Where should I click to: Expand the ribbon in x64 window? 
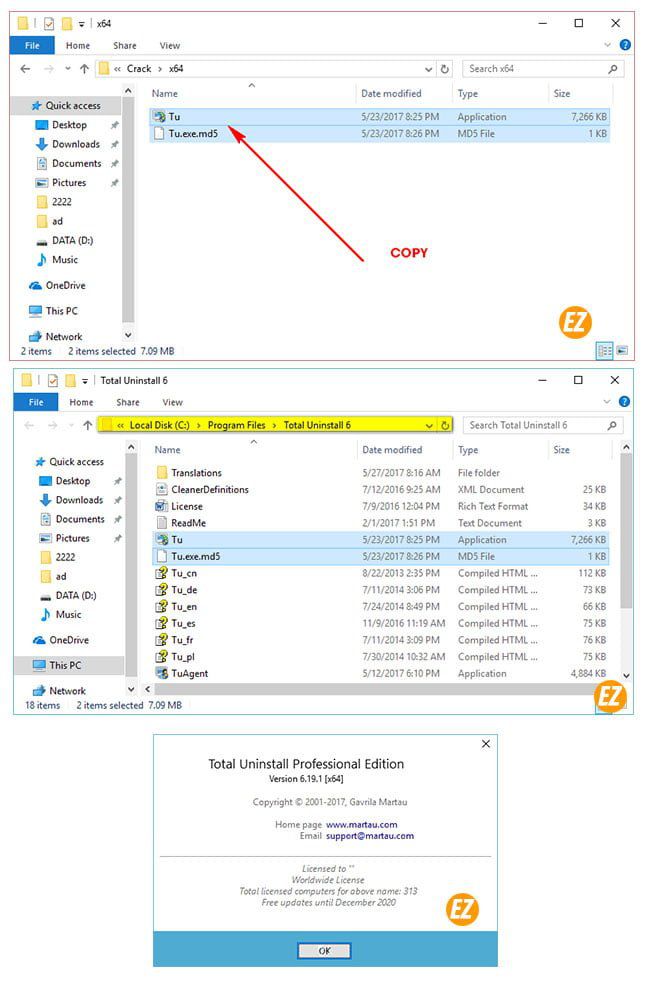[607, 45]
